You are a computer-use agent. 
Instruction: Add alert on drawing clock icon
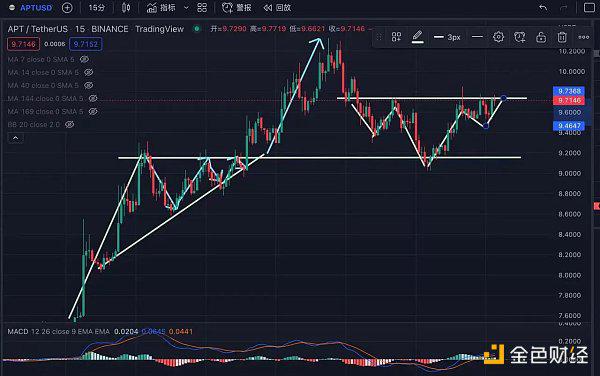click(x=520, y=37)
